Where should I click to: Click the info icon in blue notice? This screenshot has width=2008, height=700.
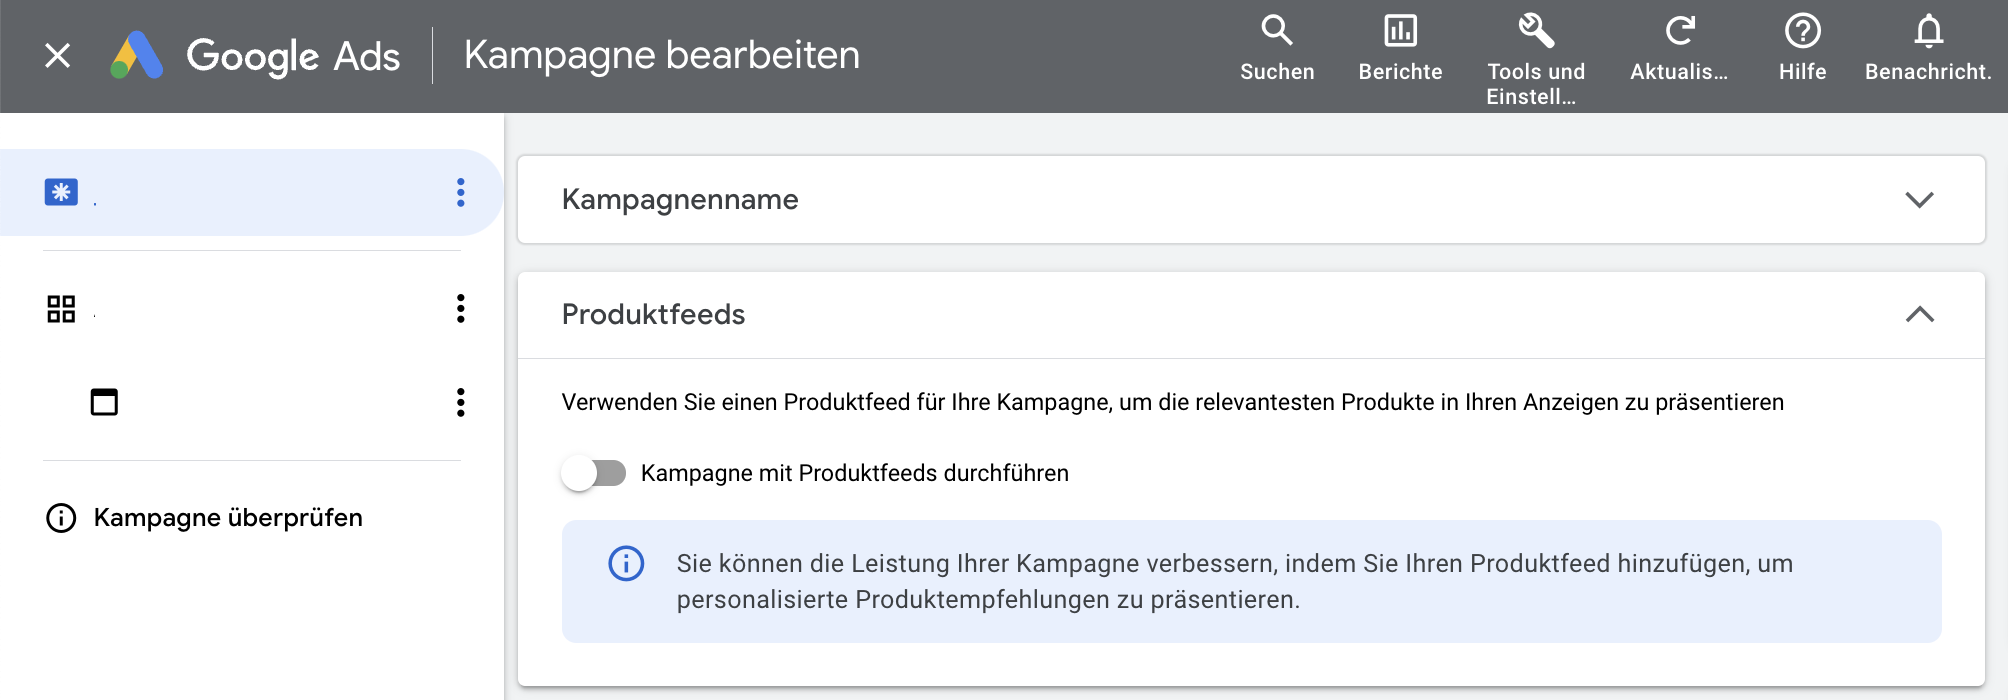(626, 564)
